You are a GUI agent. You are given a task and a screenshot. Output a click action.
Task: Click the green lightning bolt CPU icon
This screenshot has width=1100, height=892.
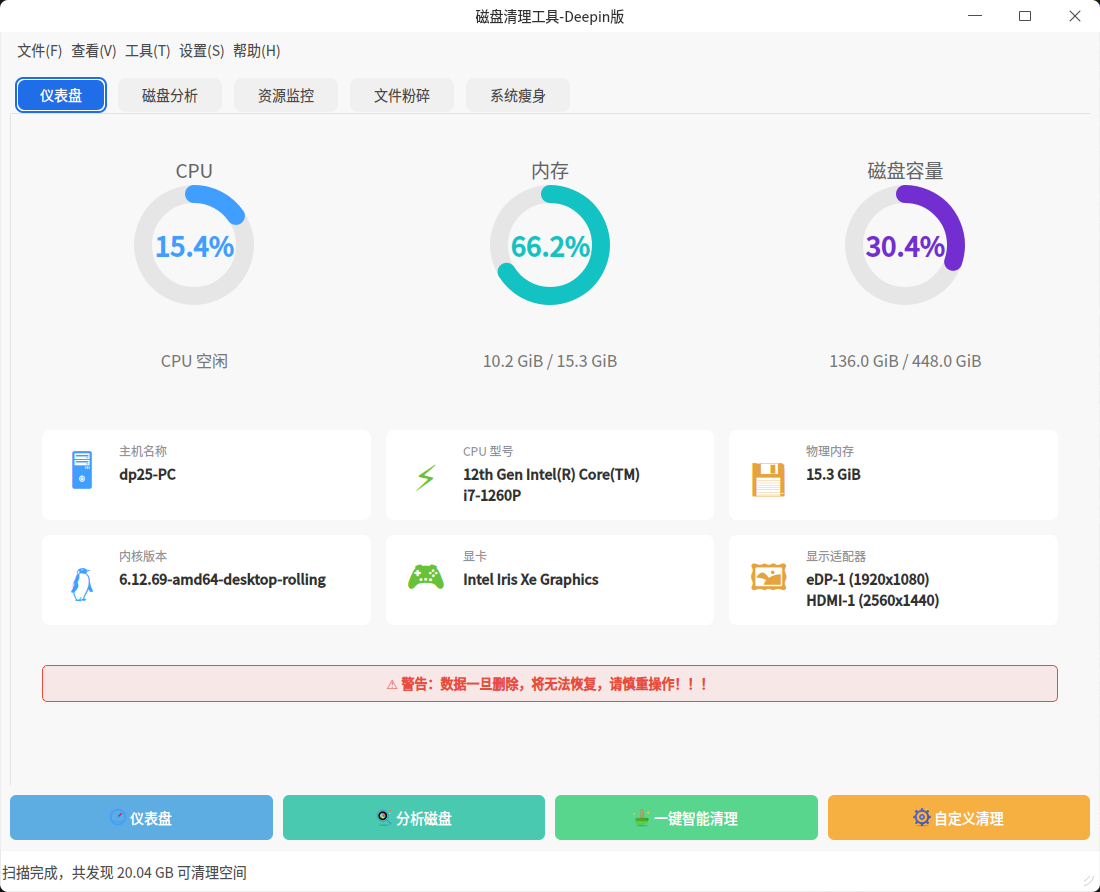click(425, 478)
